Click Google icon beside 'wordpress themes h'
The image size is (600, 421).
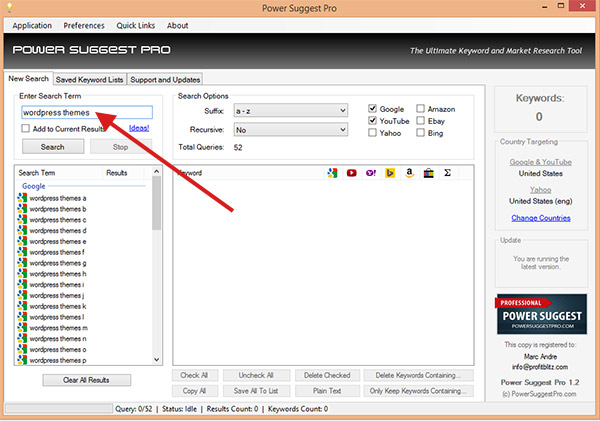(x=22, y=274)
